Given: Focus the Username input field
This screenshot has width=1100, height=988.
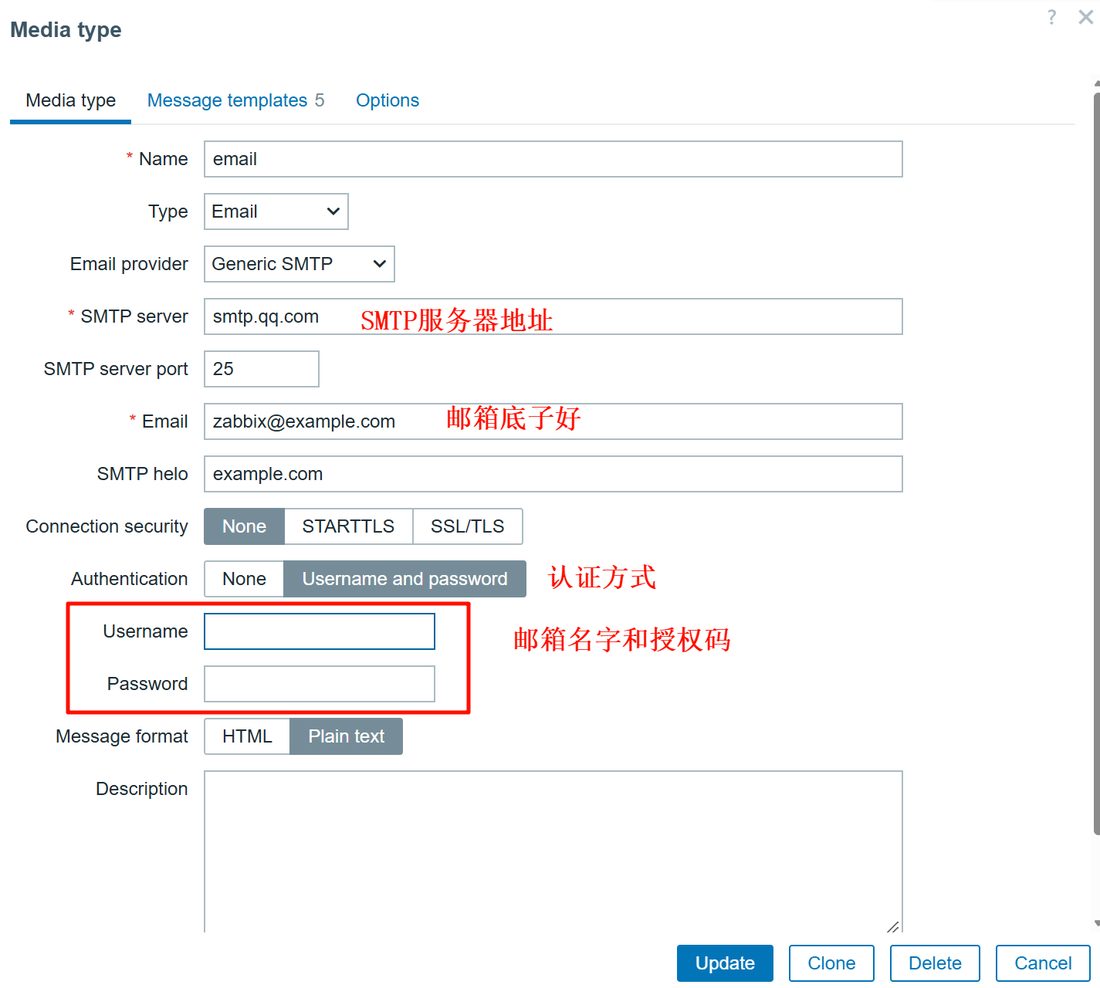Looking at the screenshot, I should [319, 632].
